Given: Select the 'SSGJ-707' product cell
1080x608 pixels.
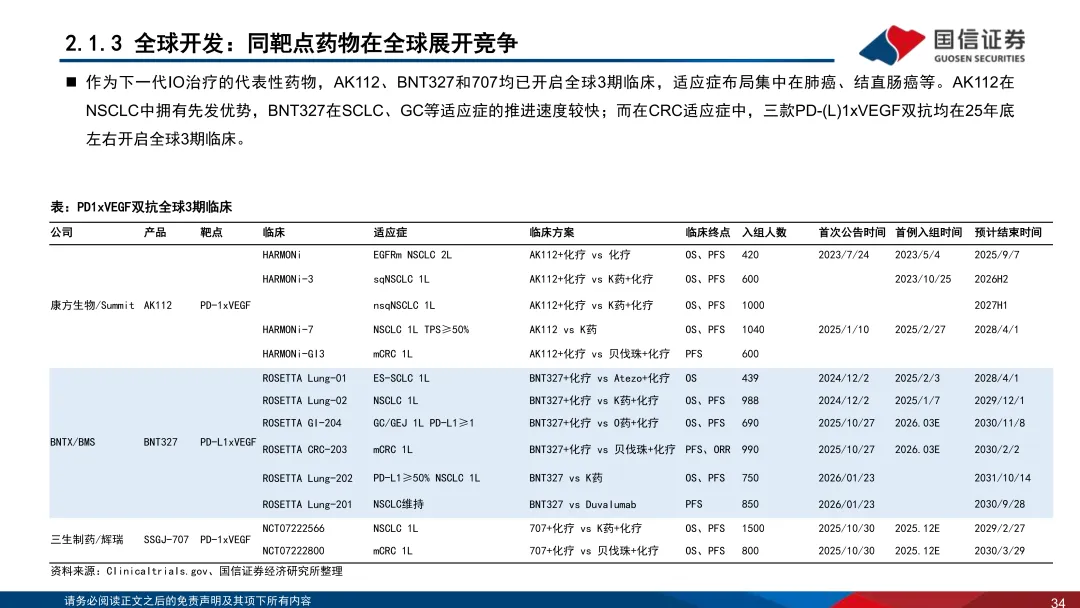Looking at the screenshot, I should coord(166,539).
